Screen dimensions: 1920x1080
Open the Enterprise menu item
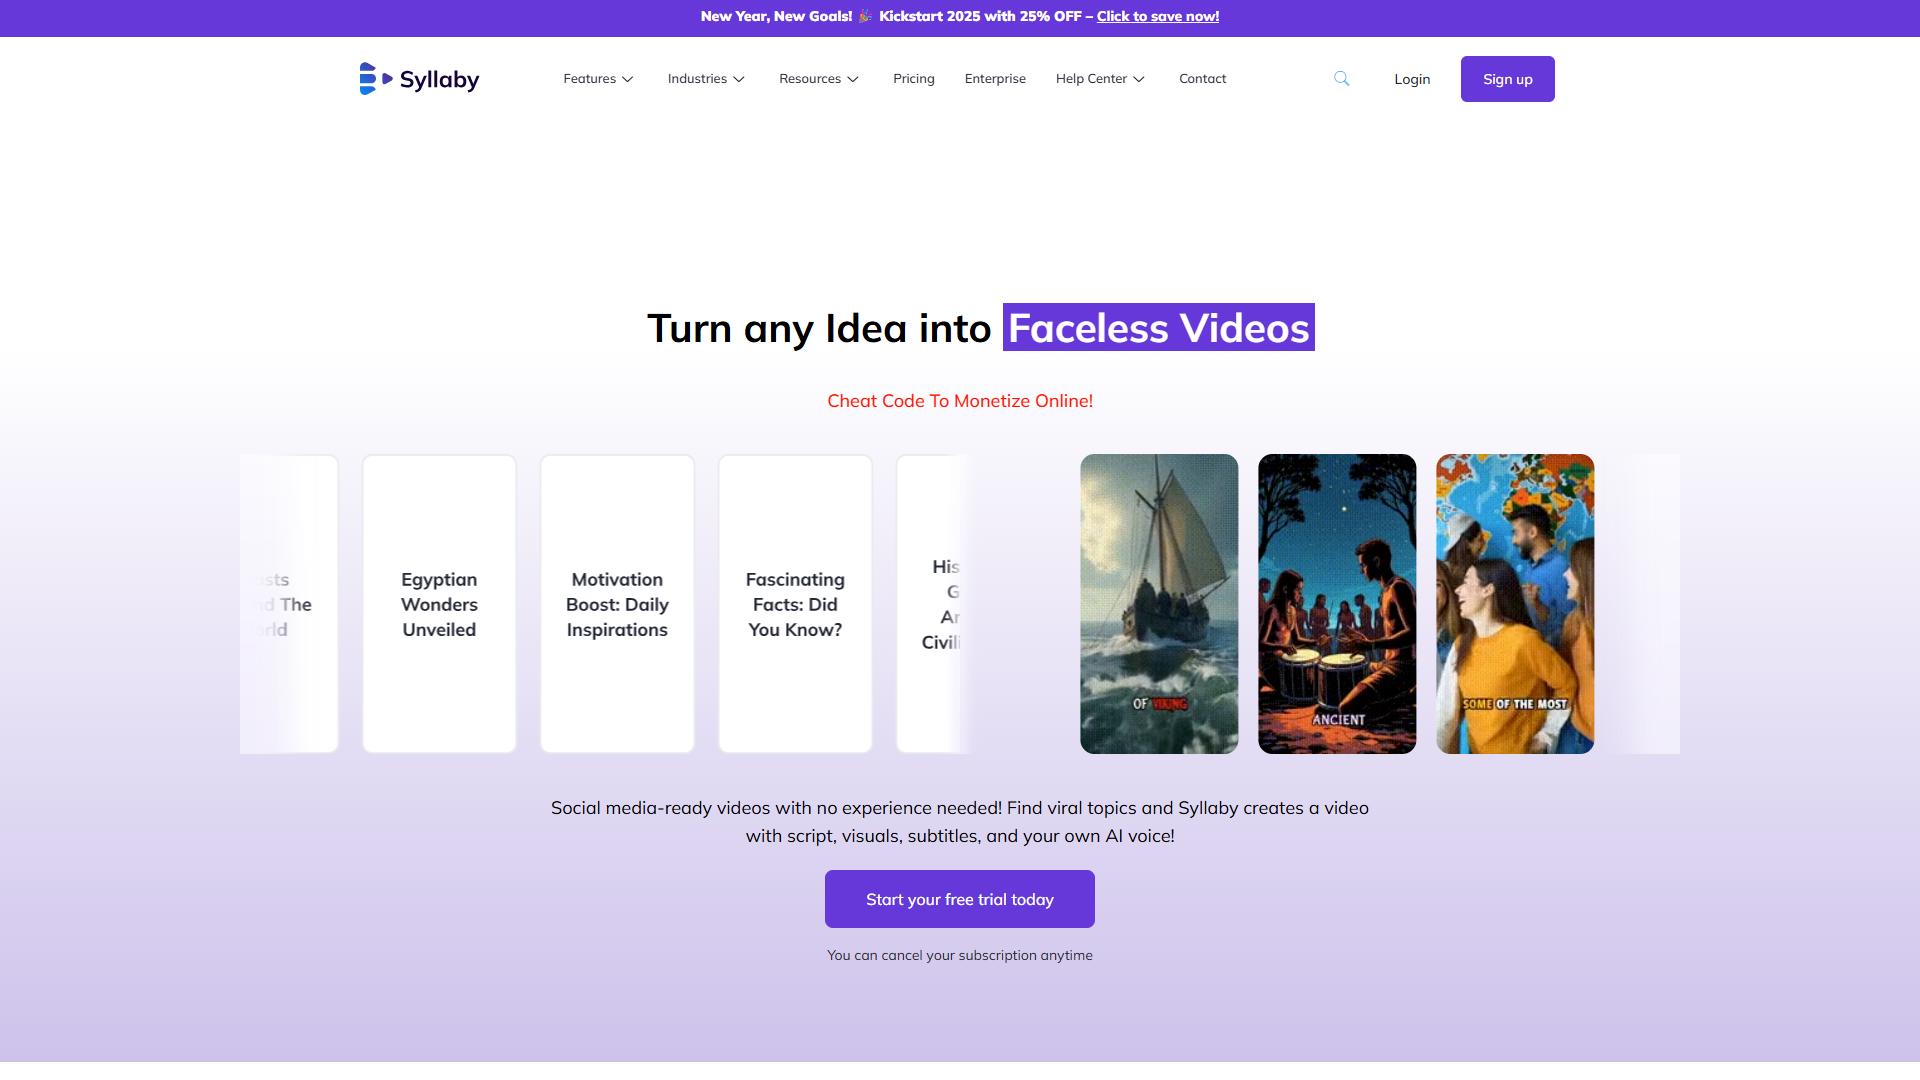995,79
